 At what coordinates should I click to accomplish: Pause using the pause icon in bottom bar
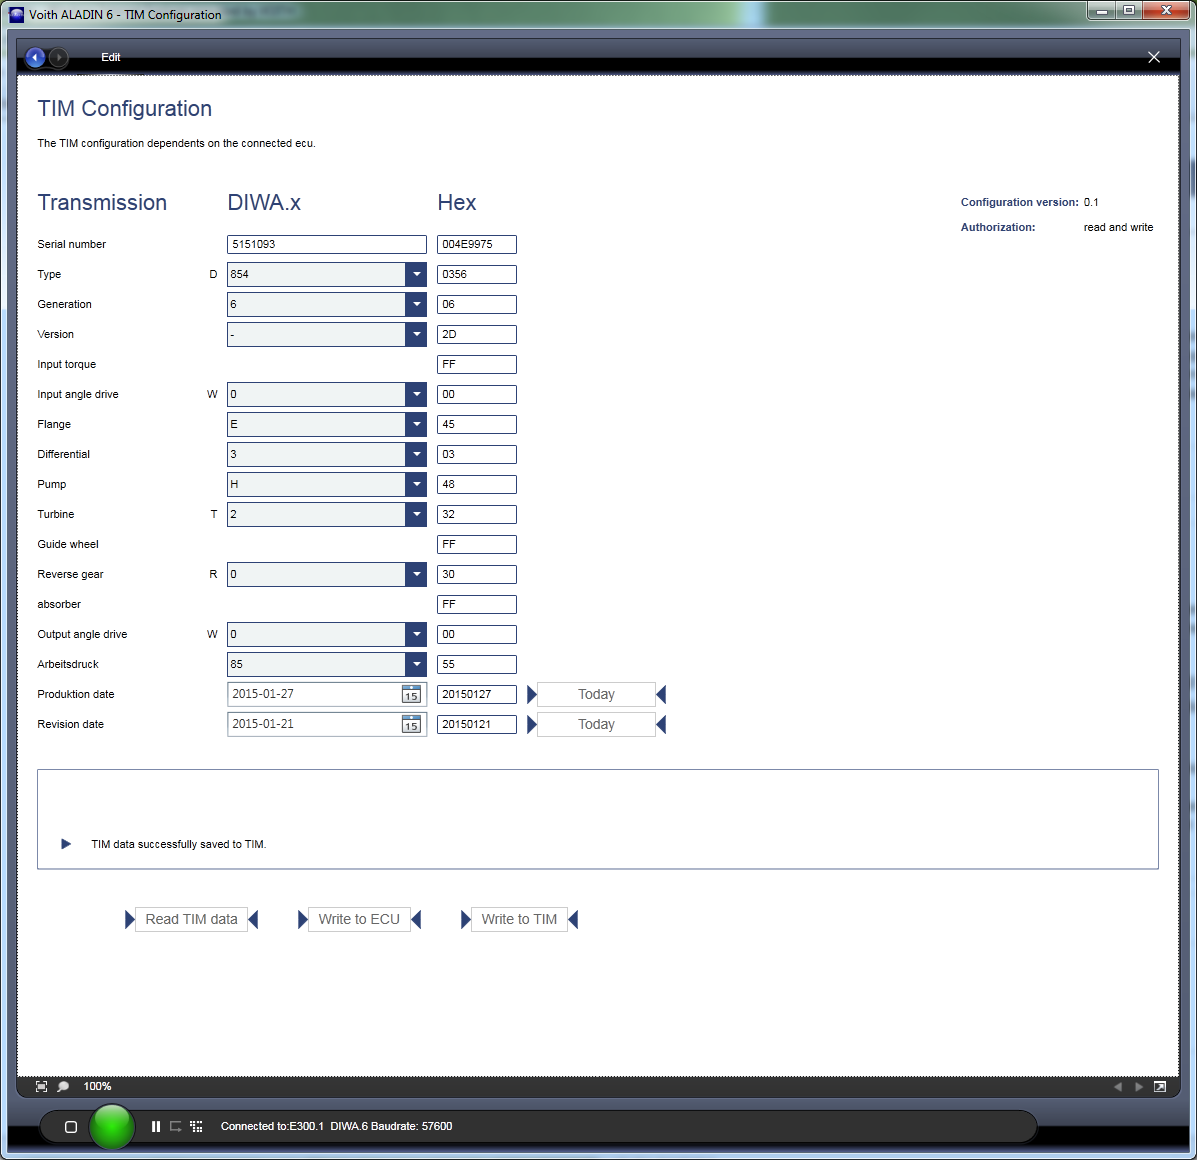point(156,1126)
